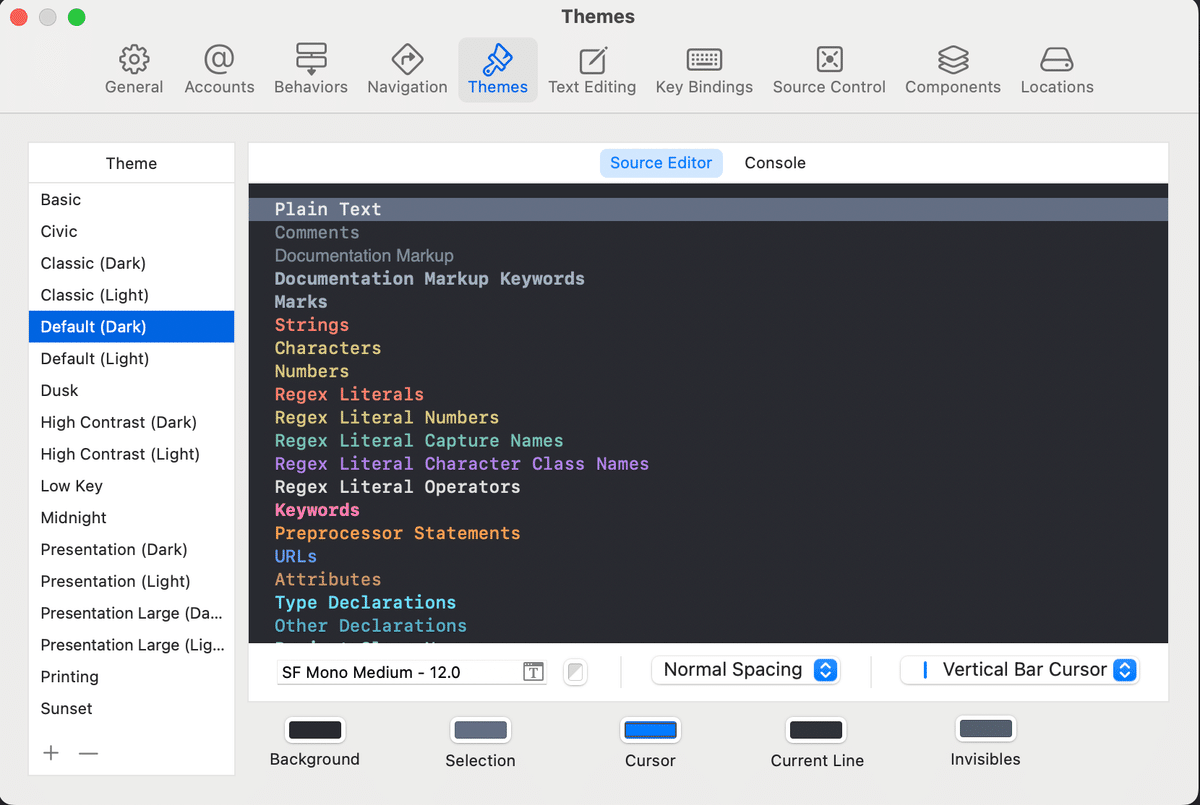The width and height of the screenshot is (1200, 805).
Task: Add a new theme with the plus button
Action: [x=51, y=753]
